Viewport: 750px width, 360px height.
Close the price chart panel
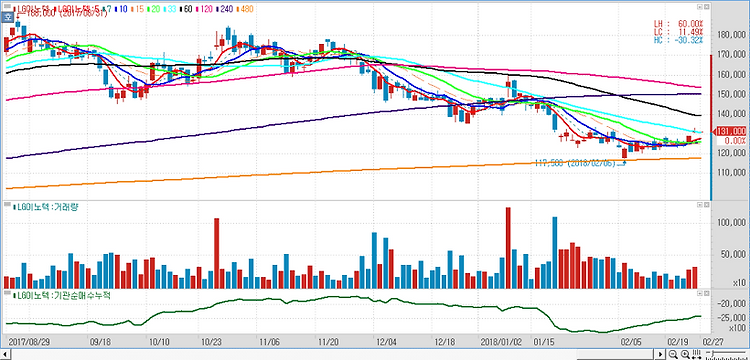706,7
